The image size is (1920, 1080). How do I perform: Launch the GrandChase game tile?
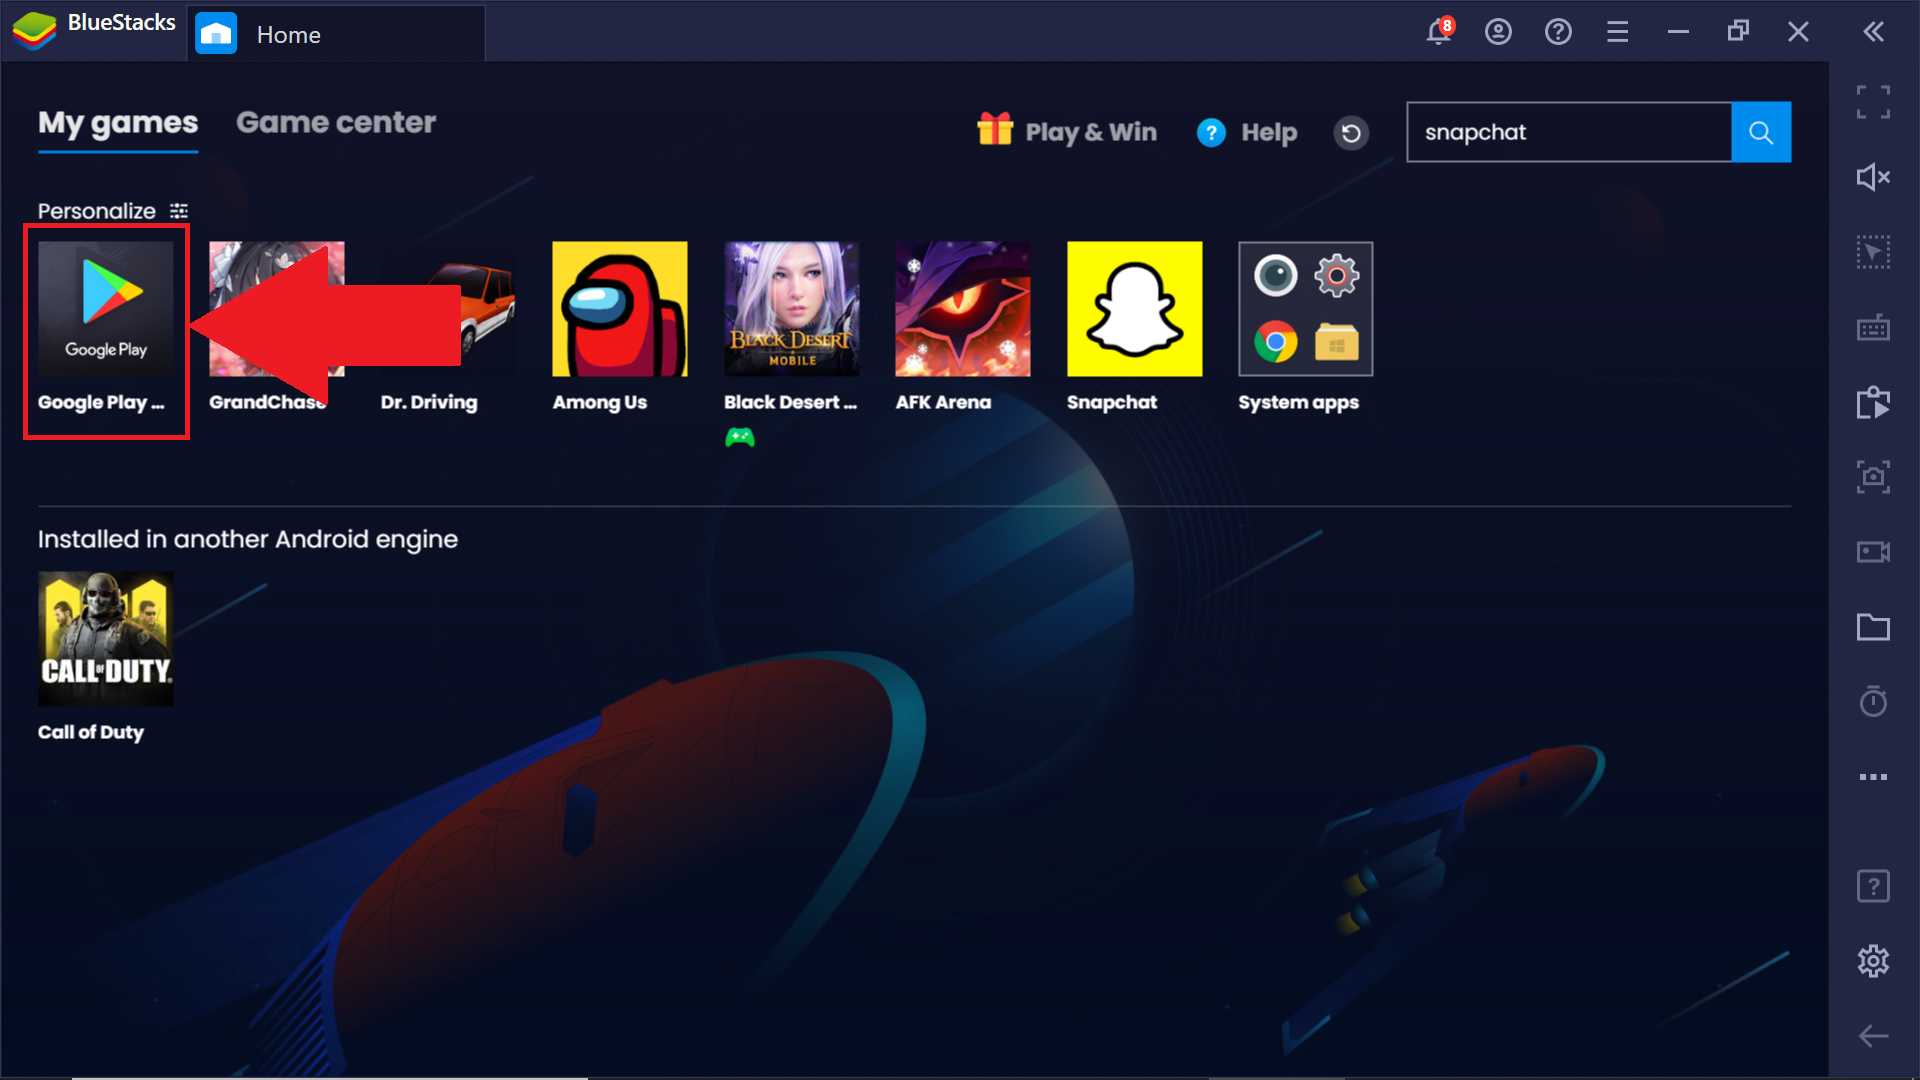(277, 309)
